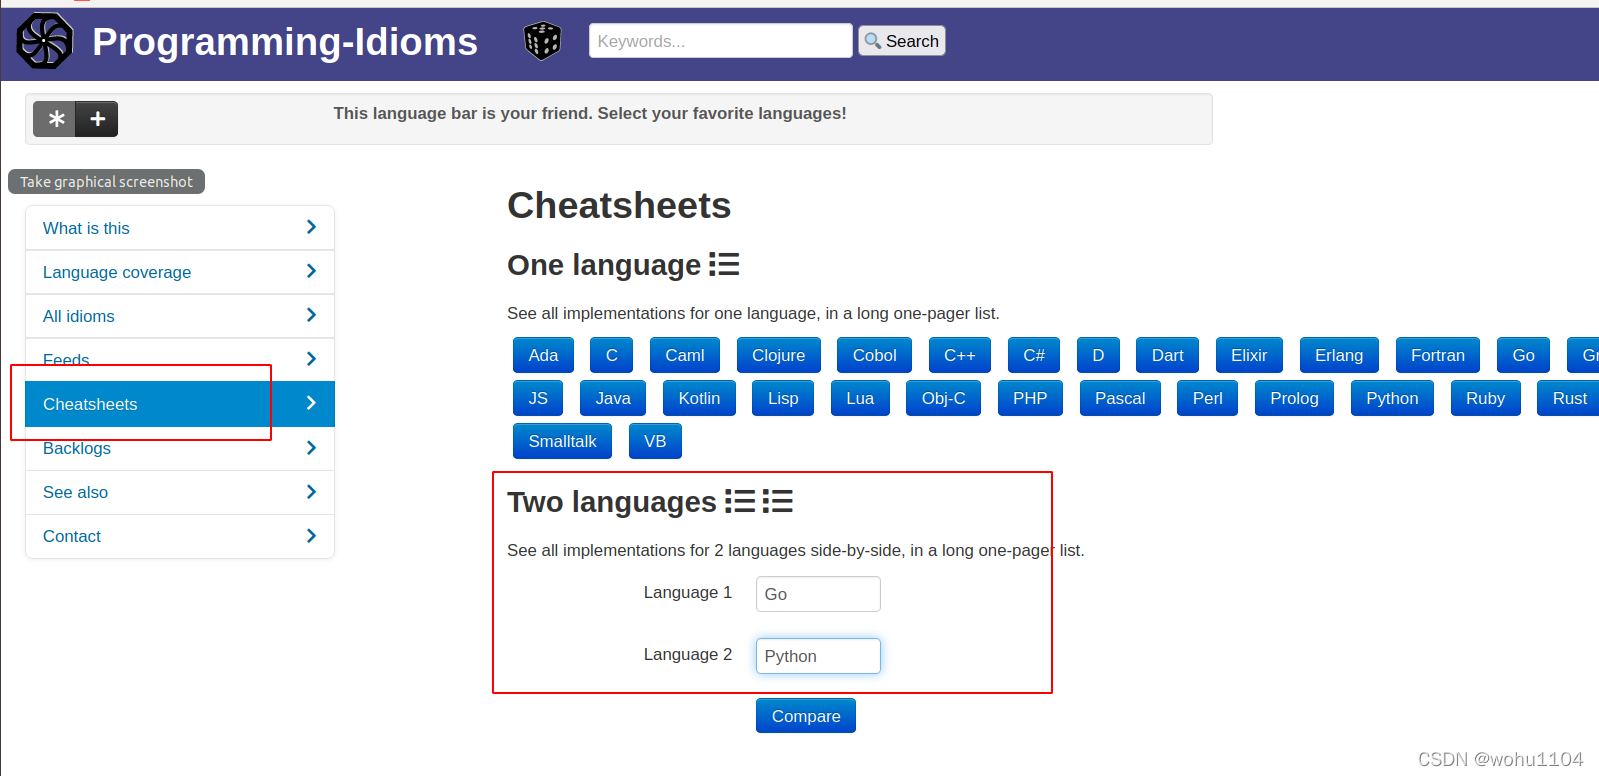Click the random idiom dice icon
This screenshot has height=776, width=1599.
click(x=542, y=41)
